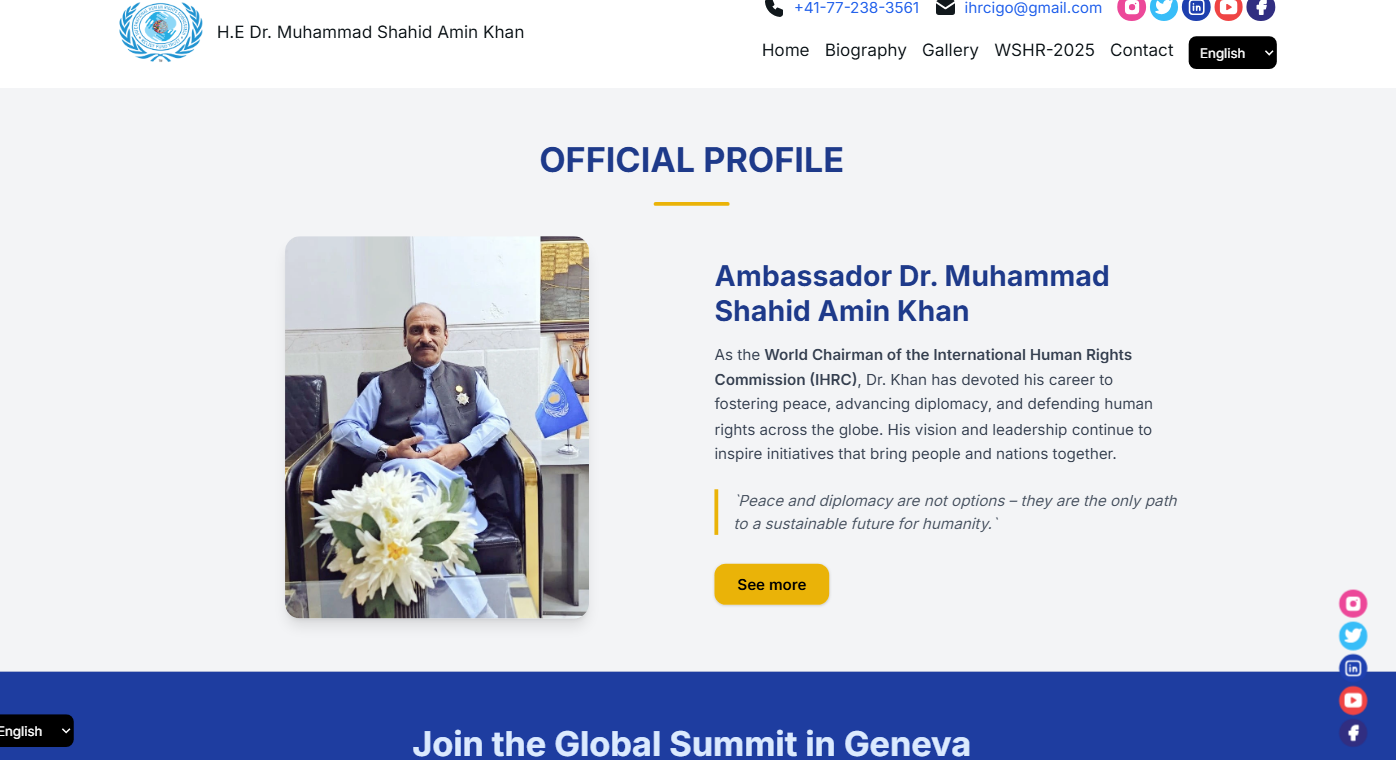The width and height of the screenshot is (1396, 760).
Task: Click the floating LinkedIn icon on the right edge
Action: (x=1353, y=668)
